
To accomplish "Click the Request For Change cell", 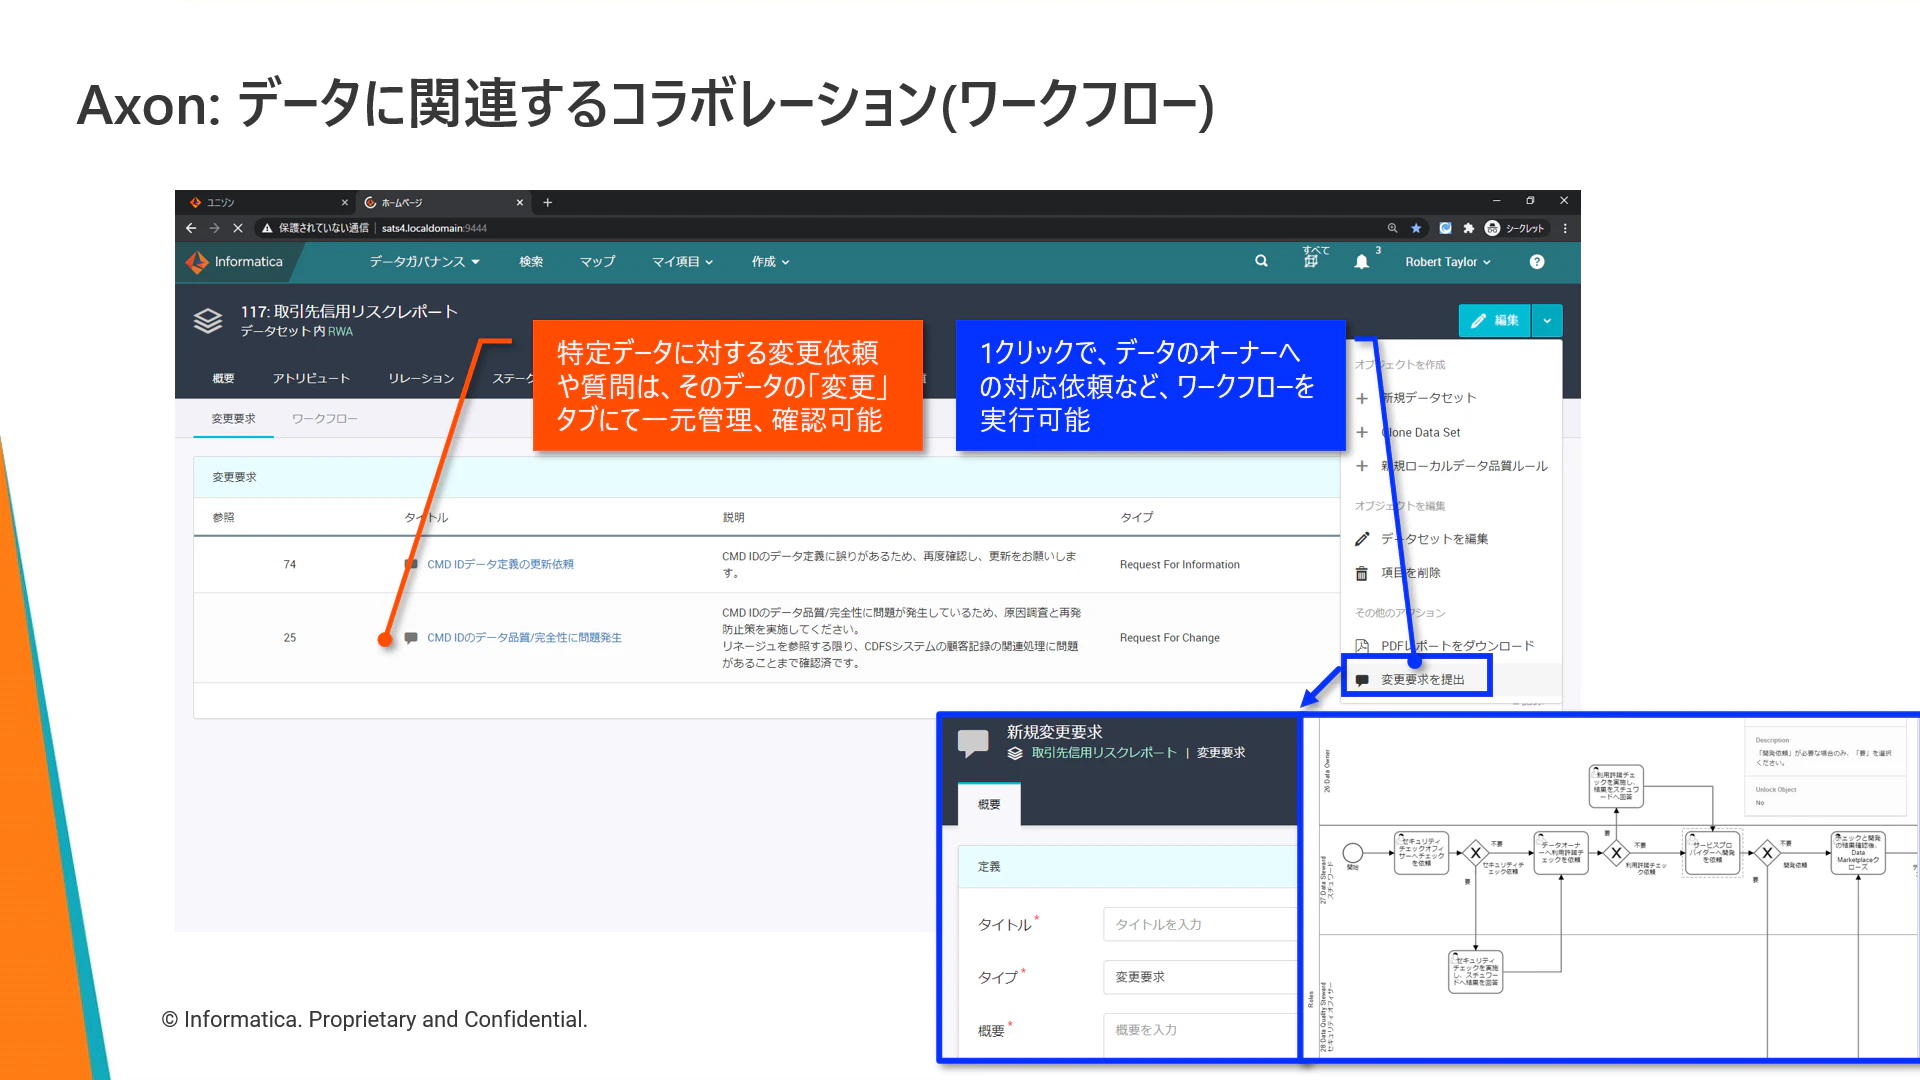I will coord(1169,638).
